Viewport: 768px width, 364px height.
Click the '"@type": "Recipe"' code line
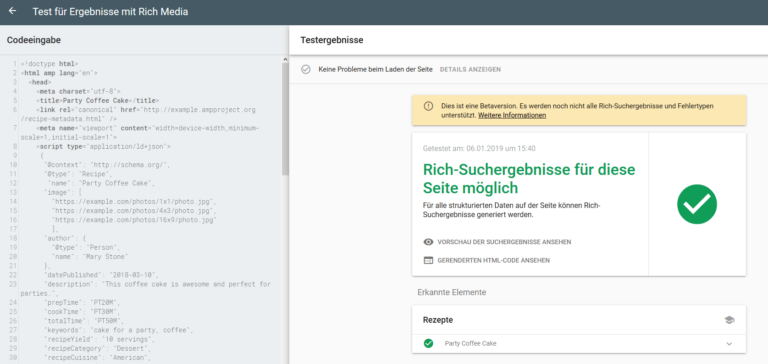click(78, 174)
